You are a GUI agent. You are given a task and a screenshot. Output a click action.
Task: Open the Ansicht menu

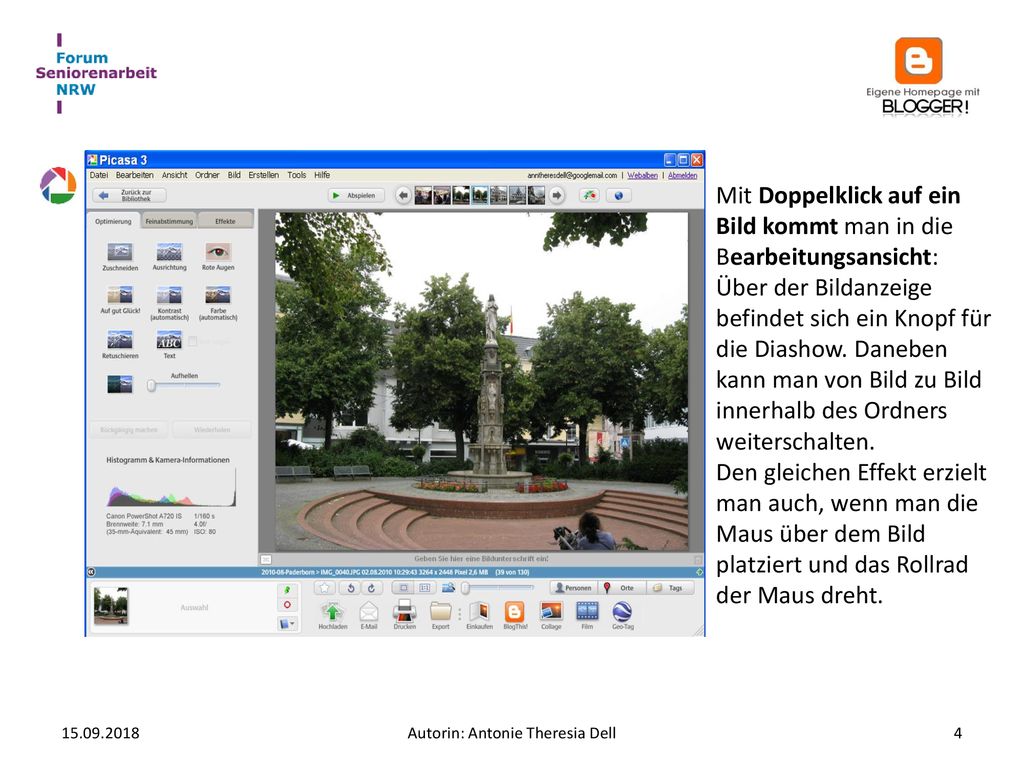tap(174, 175)
